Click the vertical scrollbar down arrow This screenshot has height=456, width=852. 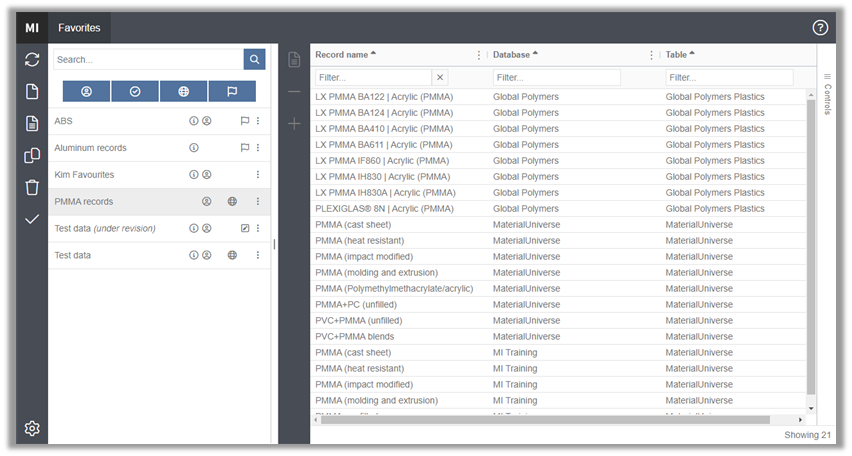point(811,408)
